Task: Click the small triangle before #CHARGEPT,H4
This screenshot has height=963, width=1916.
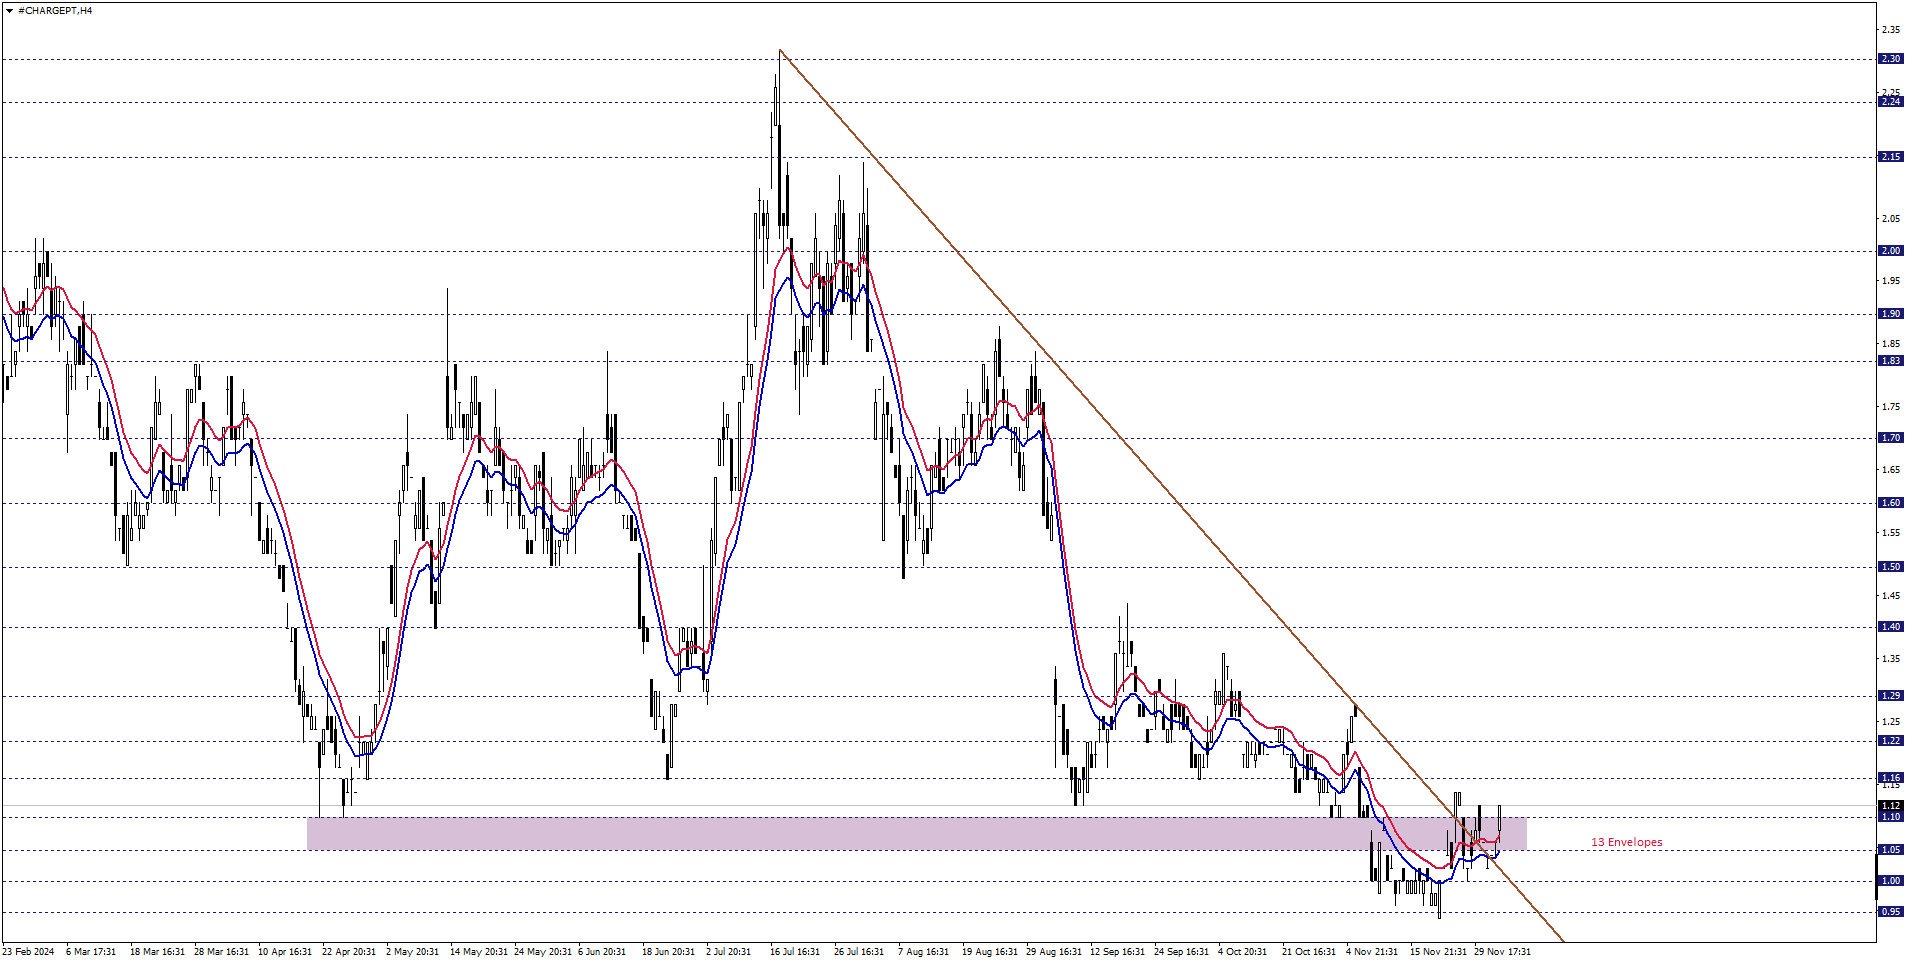Action: [x=9, y=10]
